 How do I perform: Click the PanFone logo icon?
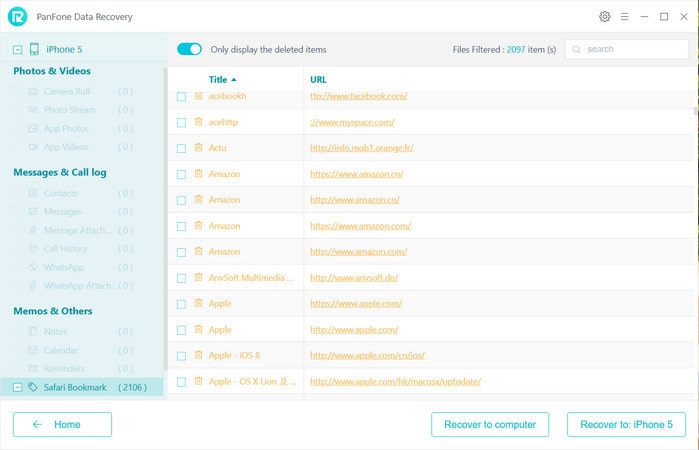tap(17, 17)
